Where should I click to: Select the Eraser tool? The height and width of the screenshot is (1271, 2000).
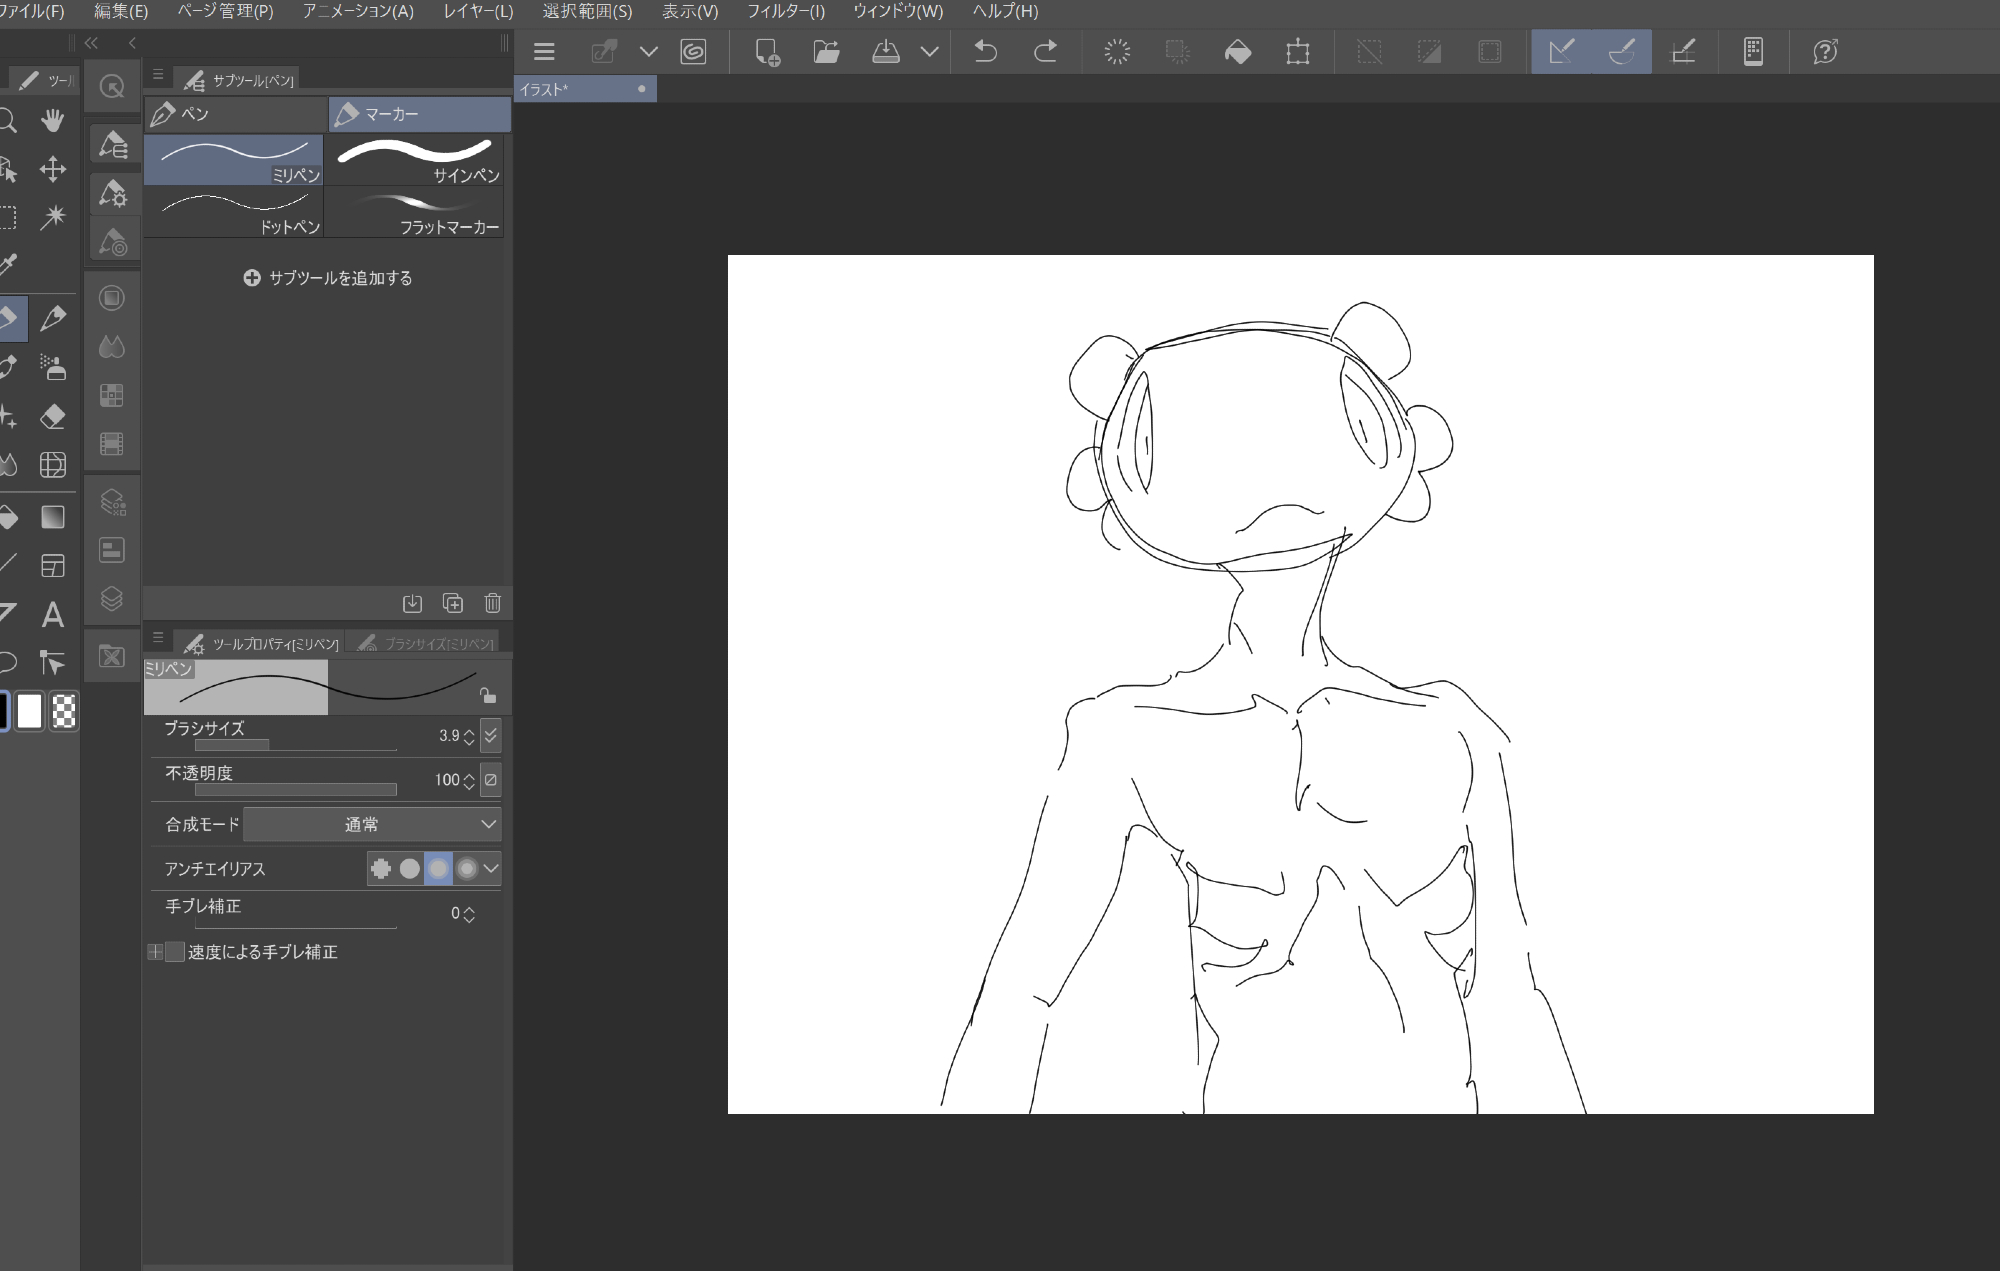tap(53, 416)
